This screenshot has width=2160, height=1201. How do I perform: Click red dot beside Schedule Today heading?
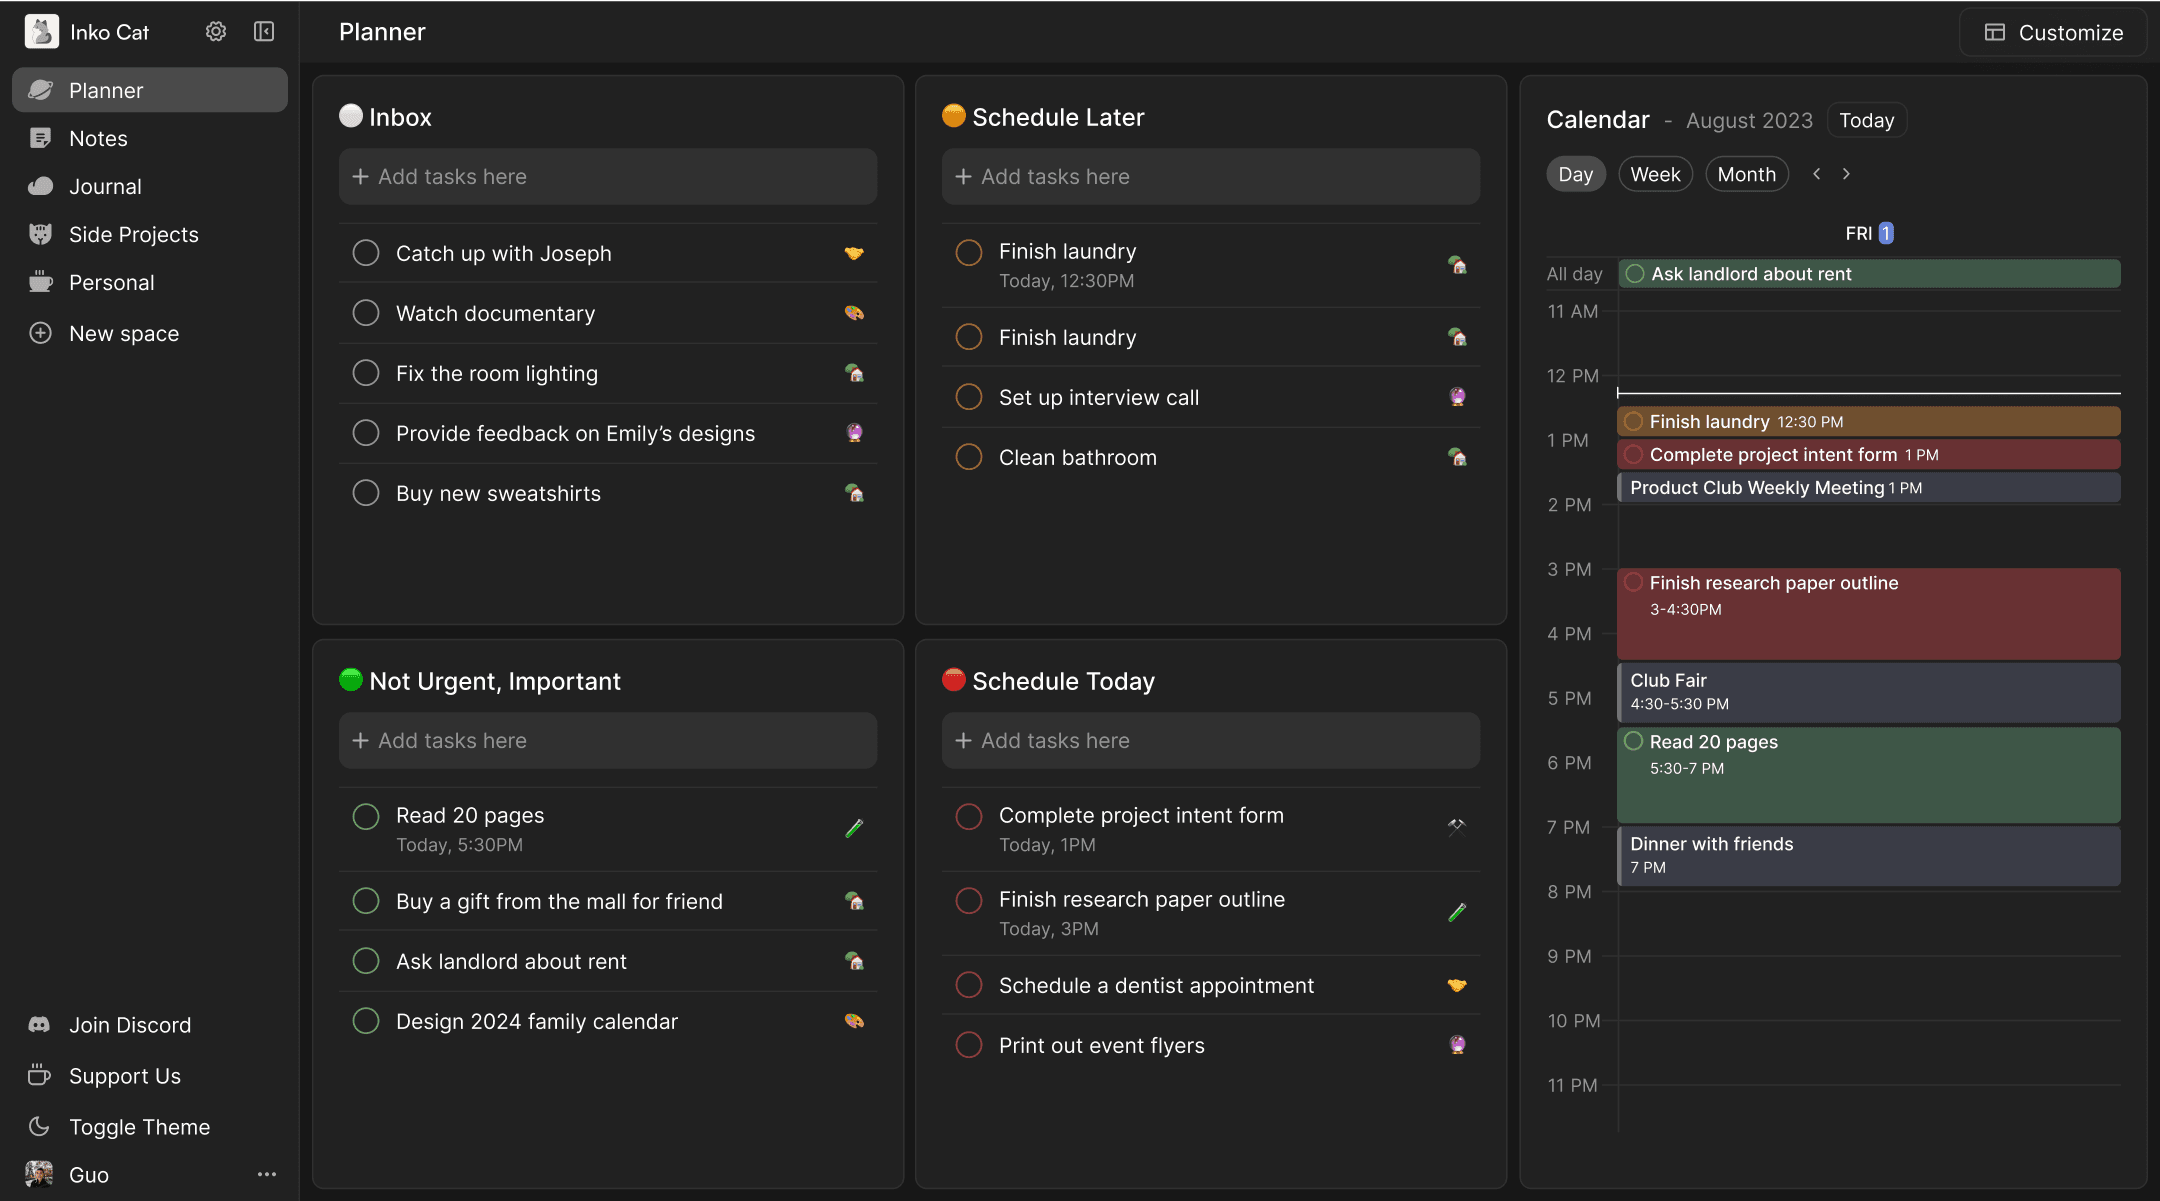pos(953,680)
